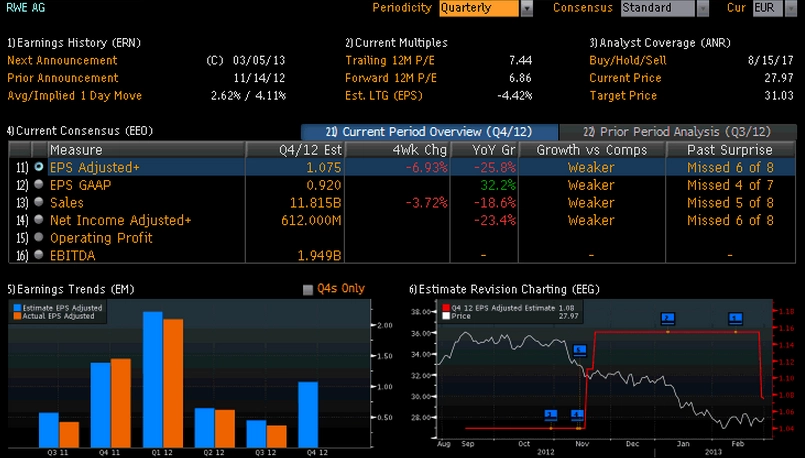Click Missed 4 of 7 surprise cell
Screen dimensions: 805x458
tap(730, 185)
